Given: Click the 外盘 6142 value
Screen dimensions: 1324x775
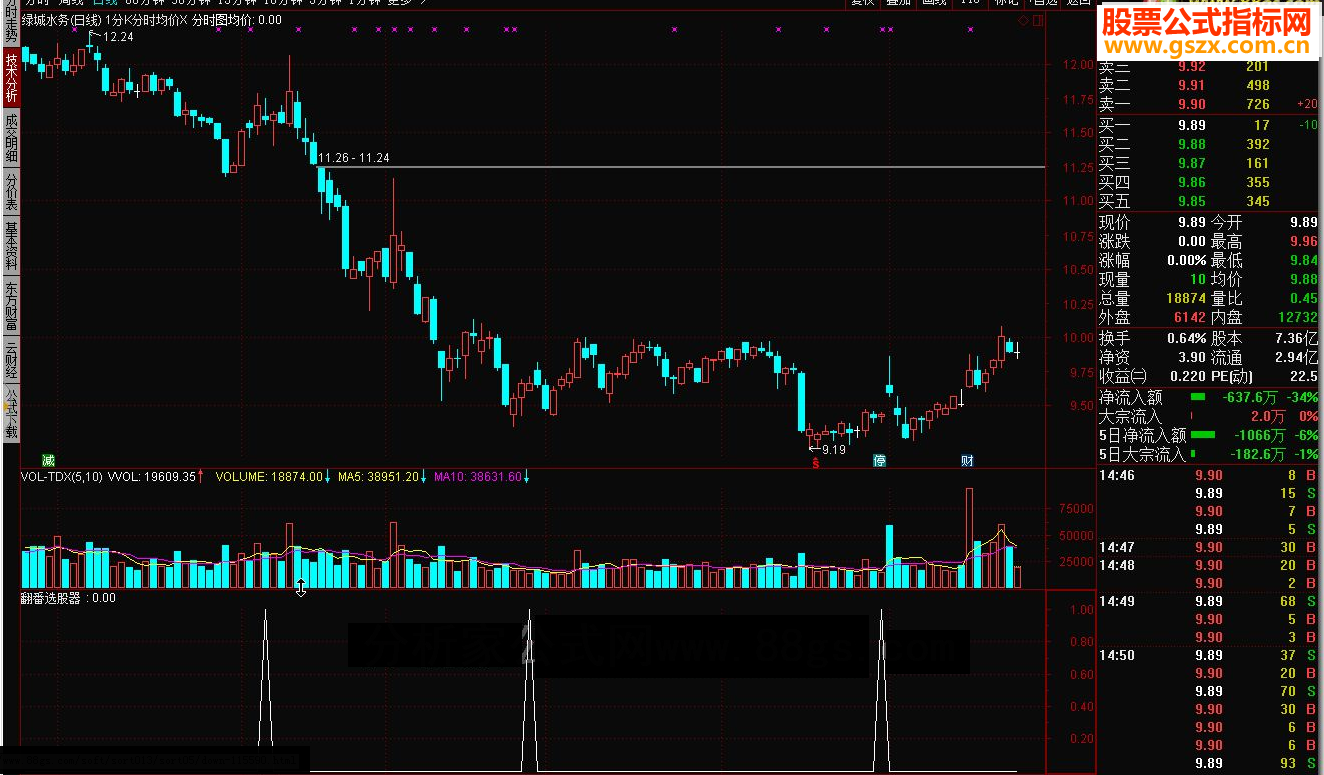Looking at the screenshot, I should (1189, 317).
